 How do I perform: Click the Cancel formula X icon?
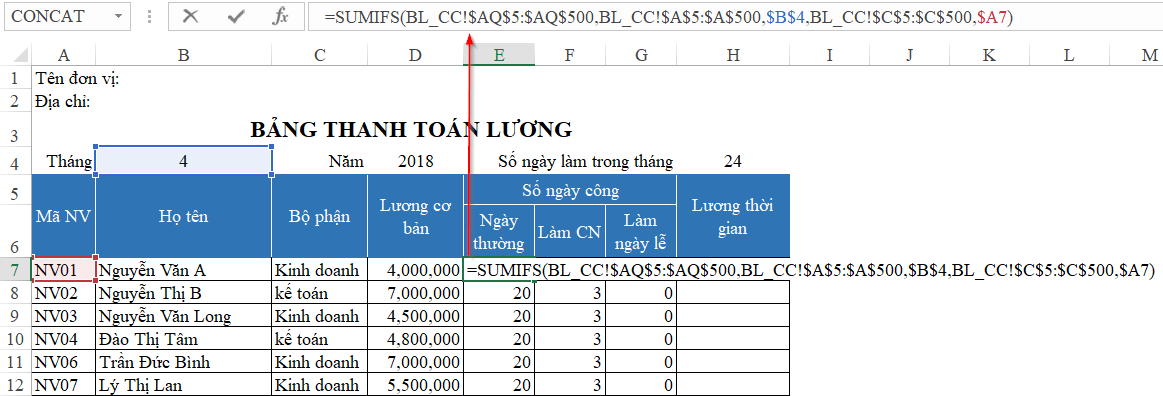191,16
